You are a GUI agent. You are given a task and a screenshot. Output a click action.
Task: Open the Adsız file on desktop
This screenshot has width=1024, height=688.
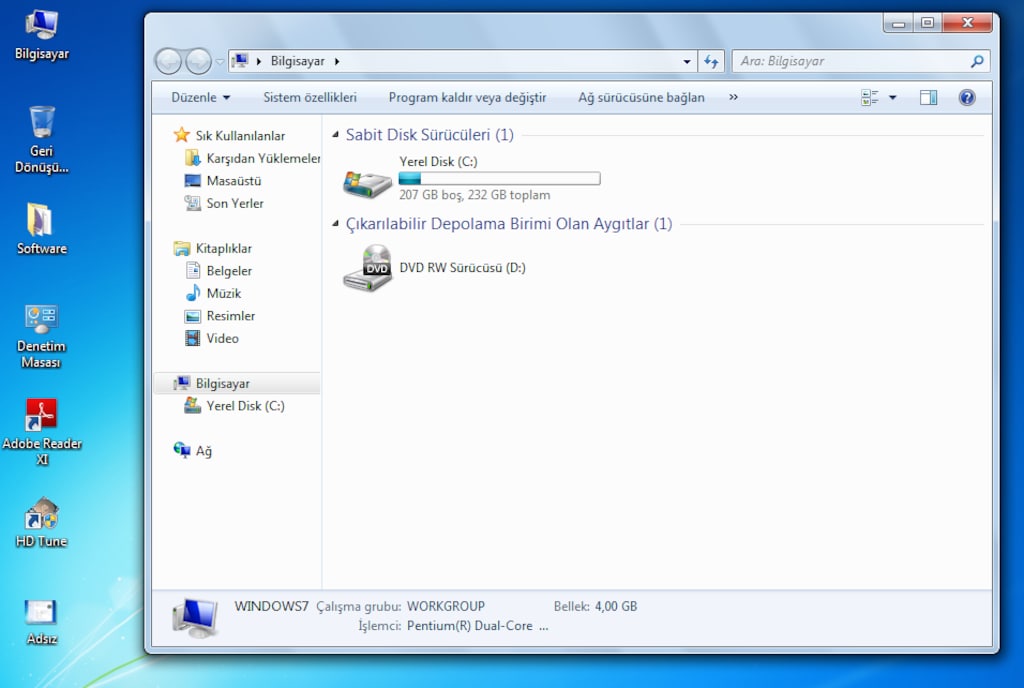(x=42, y=622)
